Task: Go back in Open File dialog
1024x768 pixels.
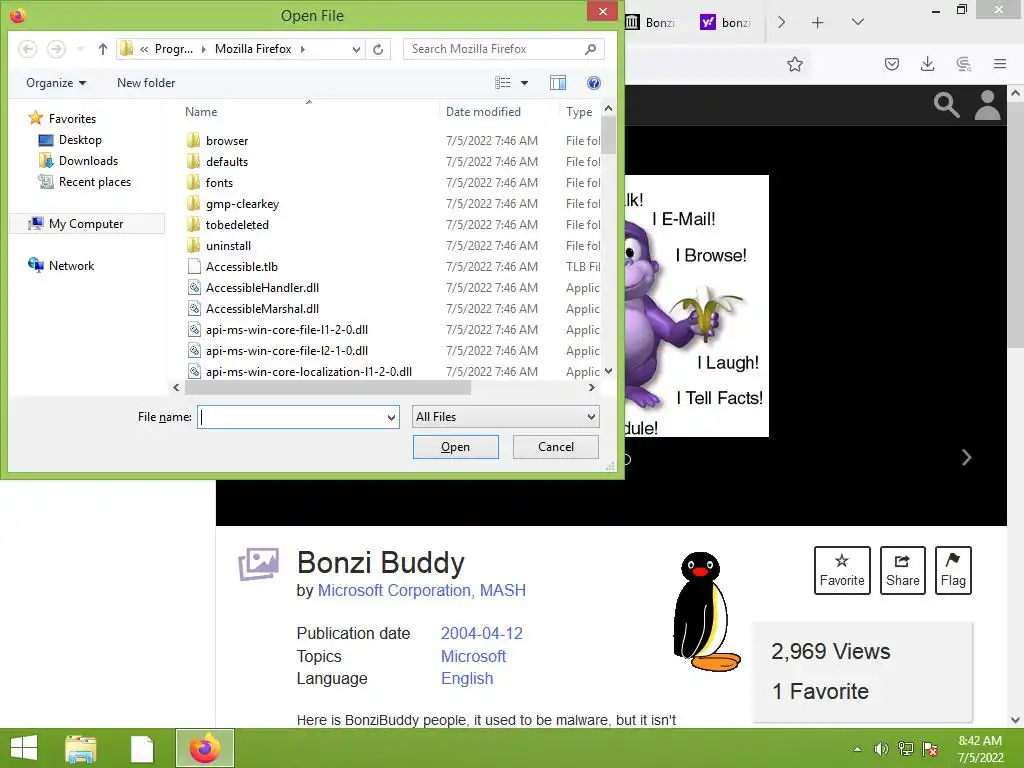Action: [x=27, y=49]
